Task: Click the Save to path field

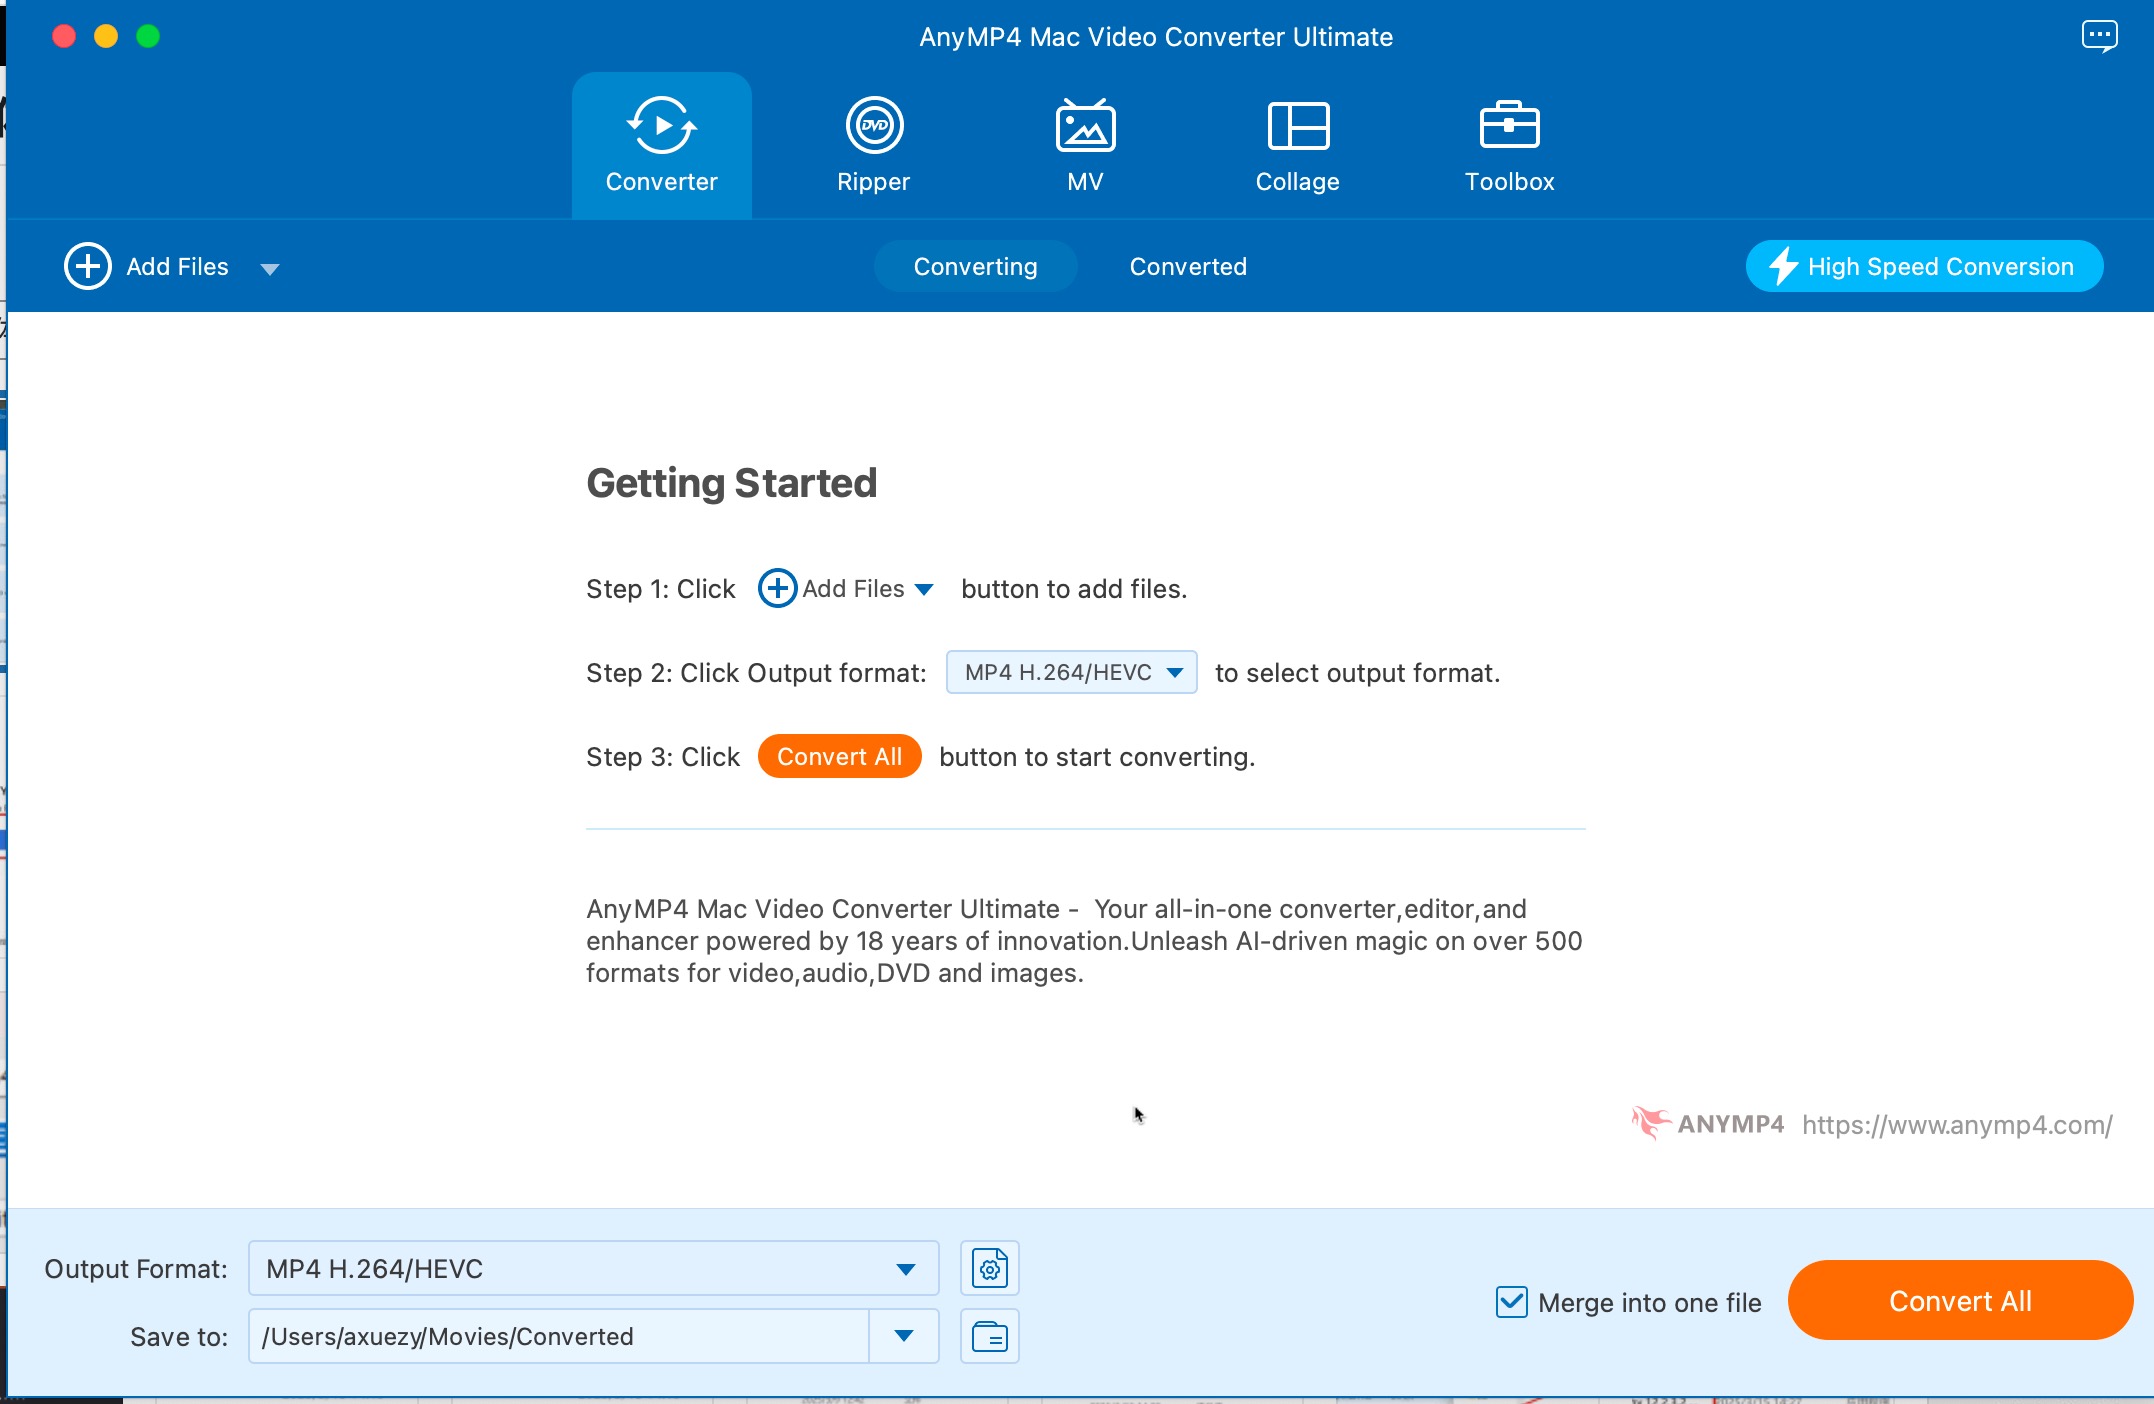Action: click(558, 1336)
